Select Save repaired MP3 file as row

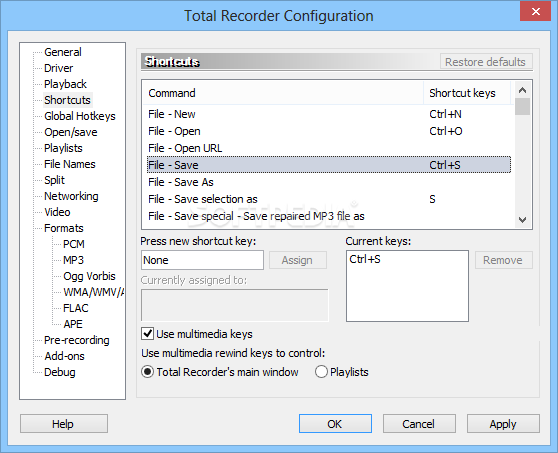(x=329, y=216)
